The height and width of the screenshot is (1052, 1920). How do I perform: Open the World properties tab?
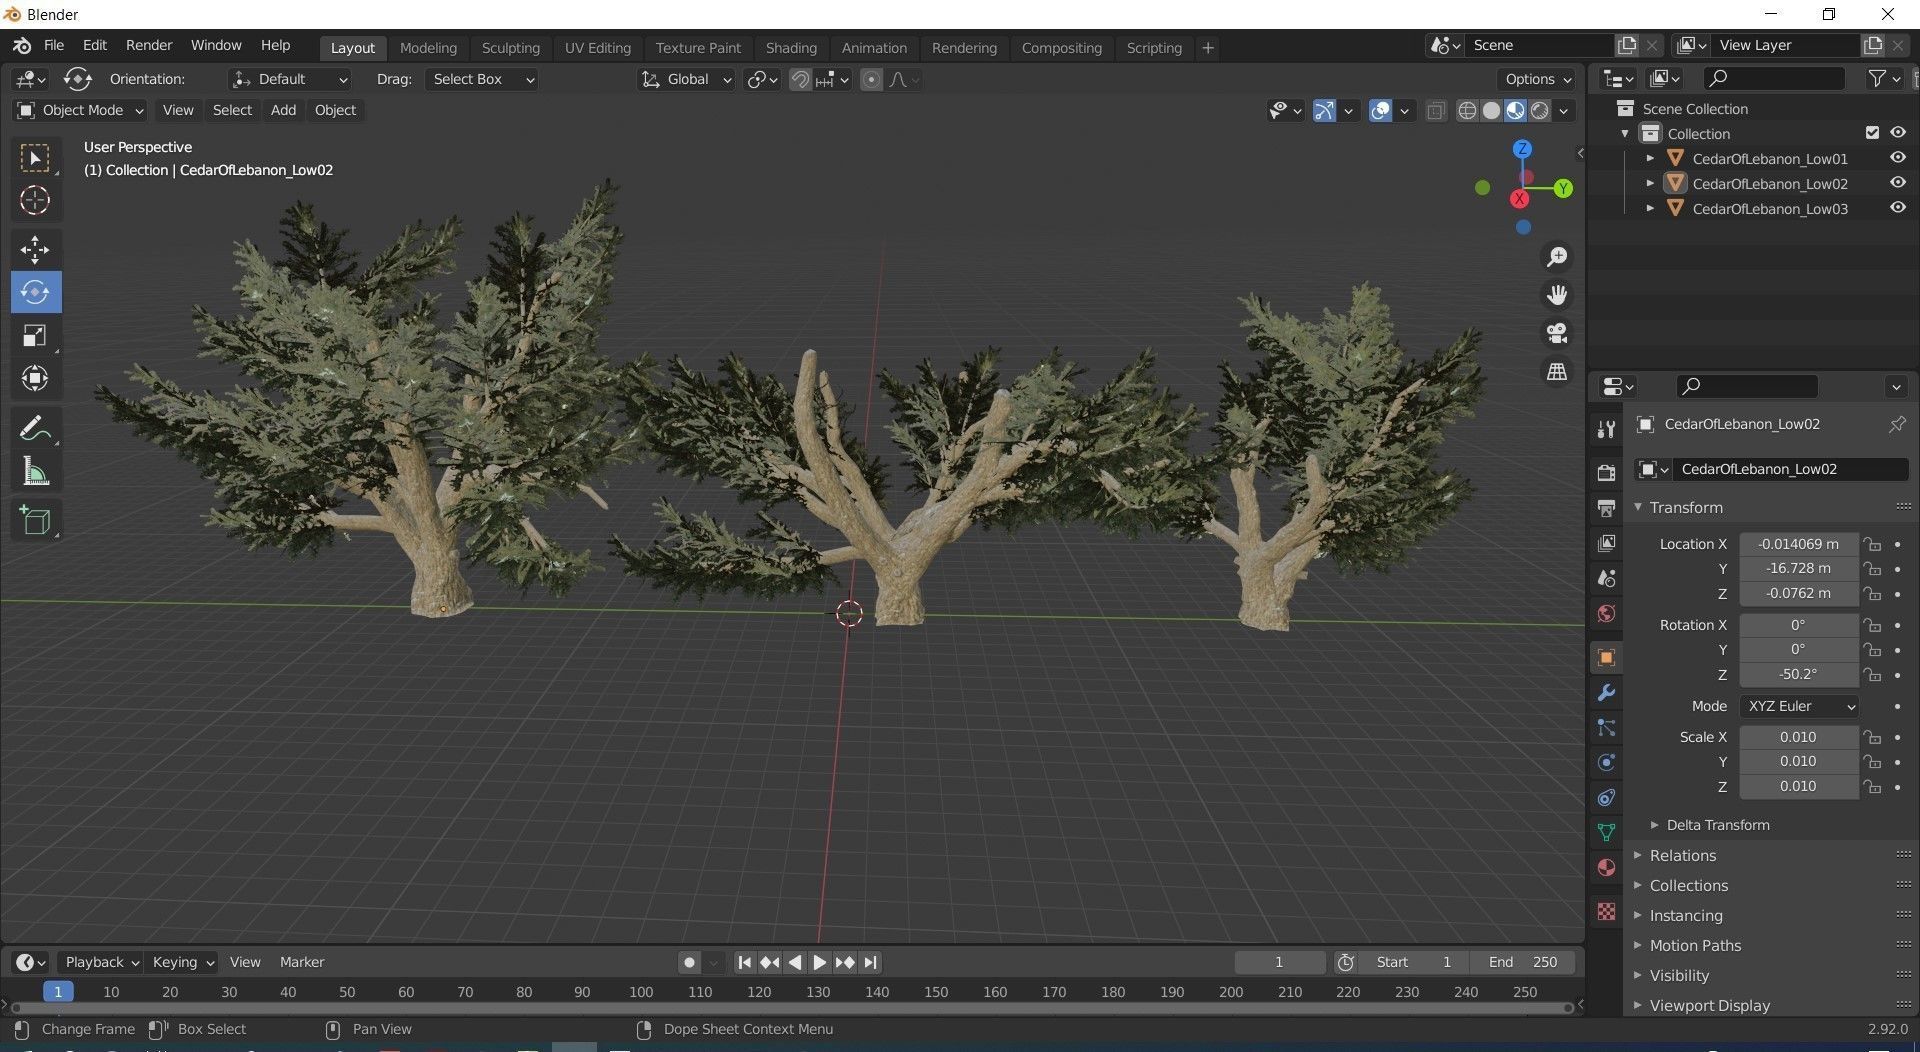[1606, 613]
